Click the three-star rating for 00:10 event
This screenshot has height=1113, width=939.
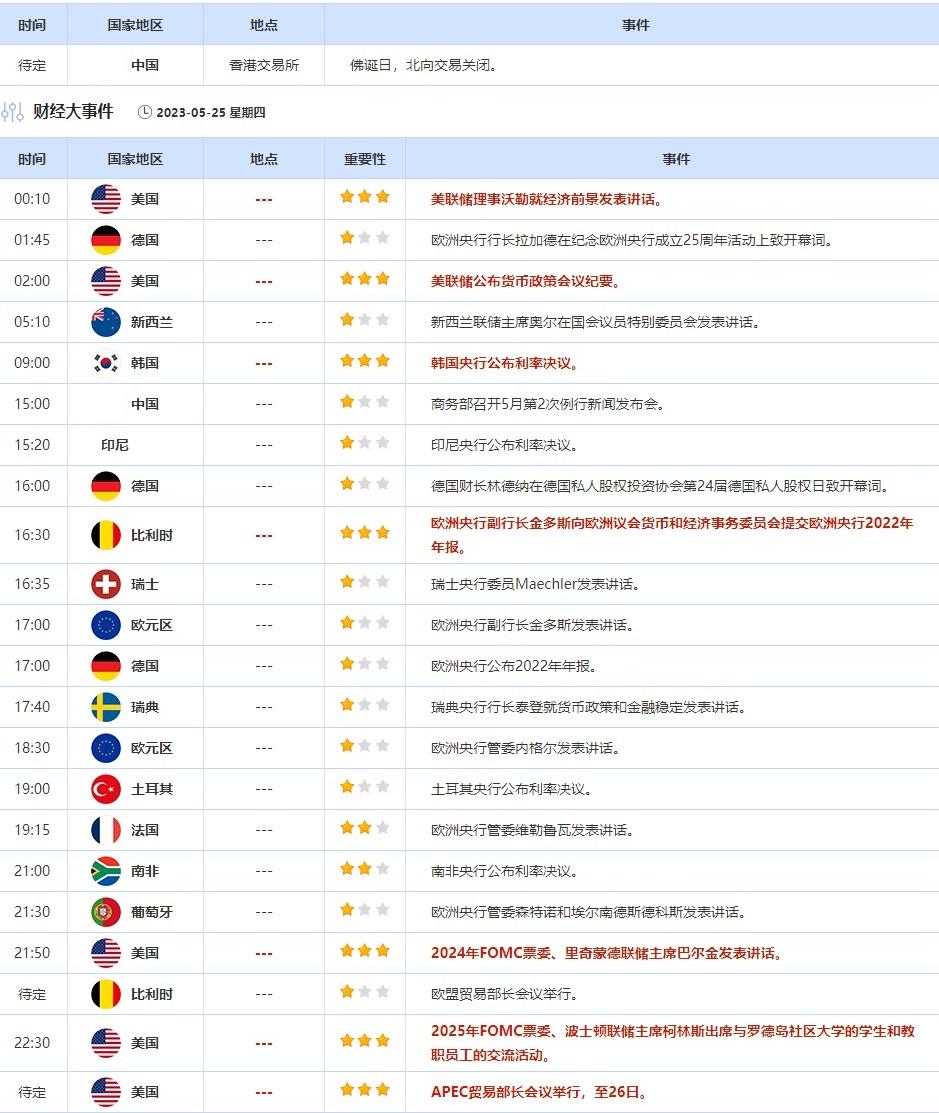(364, 197)
